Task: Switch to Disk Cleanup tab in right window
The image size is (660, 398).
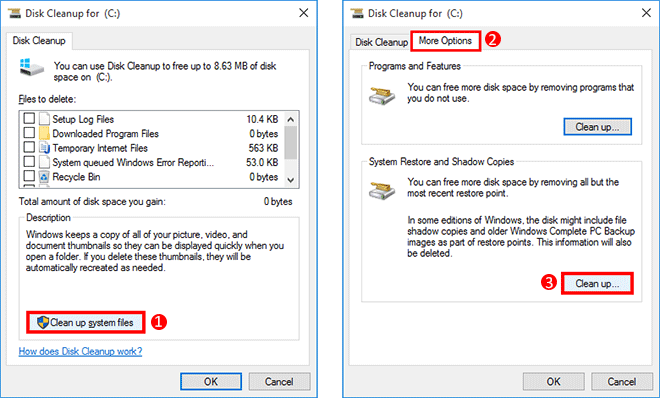Action: click(381, 42)
